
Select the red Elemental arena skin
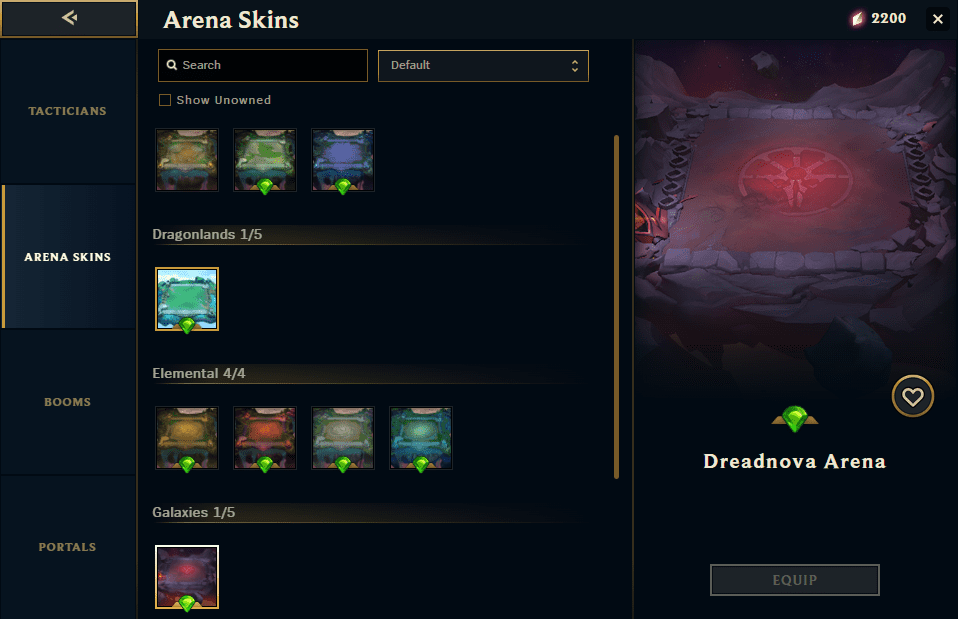(265, 438)
